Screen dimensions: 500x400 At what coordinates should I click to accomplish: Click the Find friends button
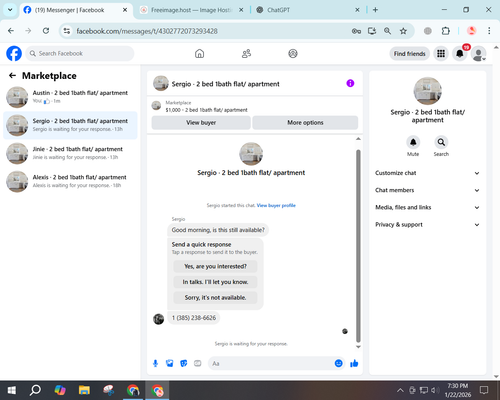click(x=409, y=54)
